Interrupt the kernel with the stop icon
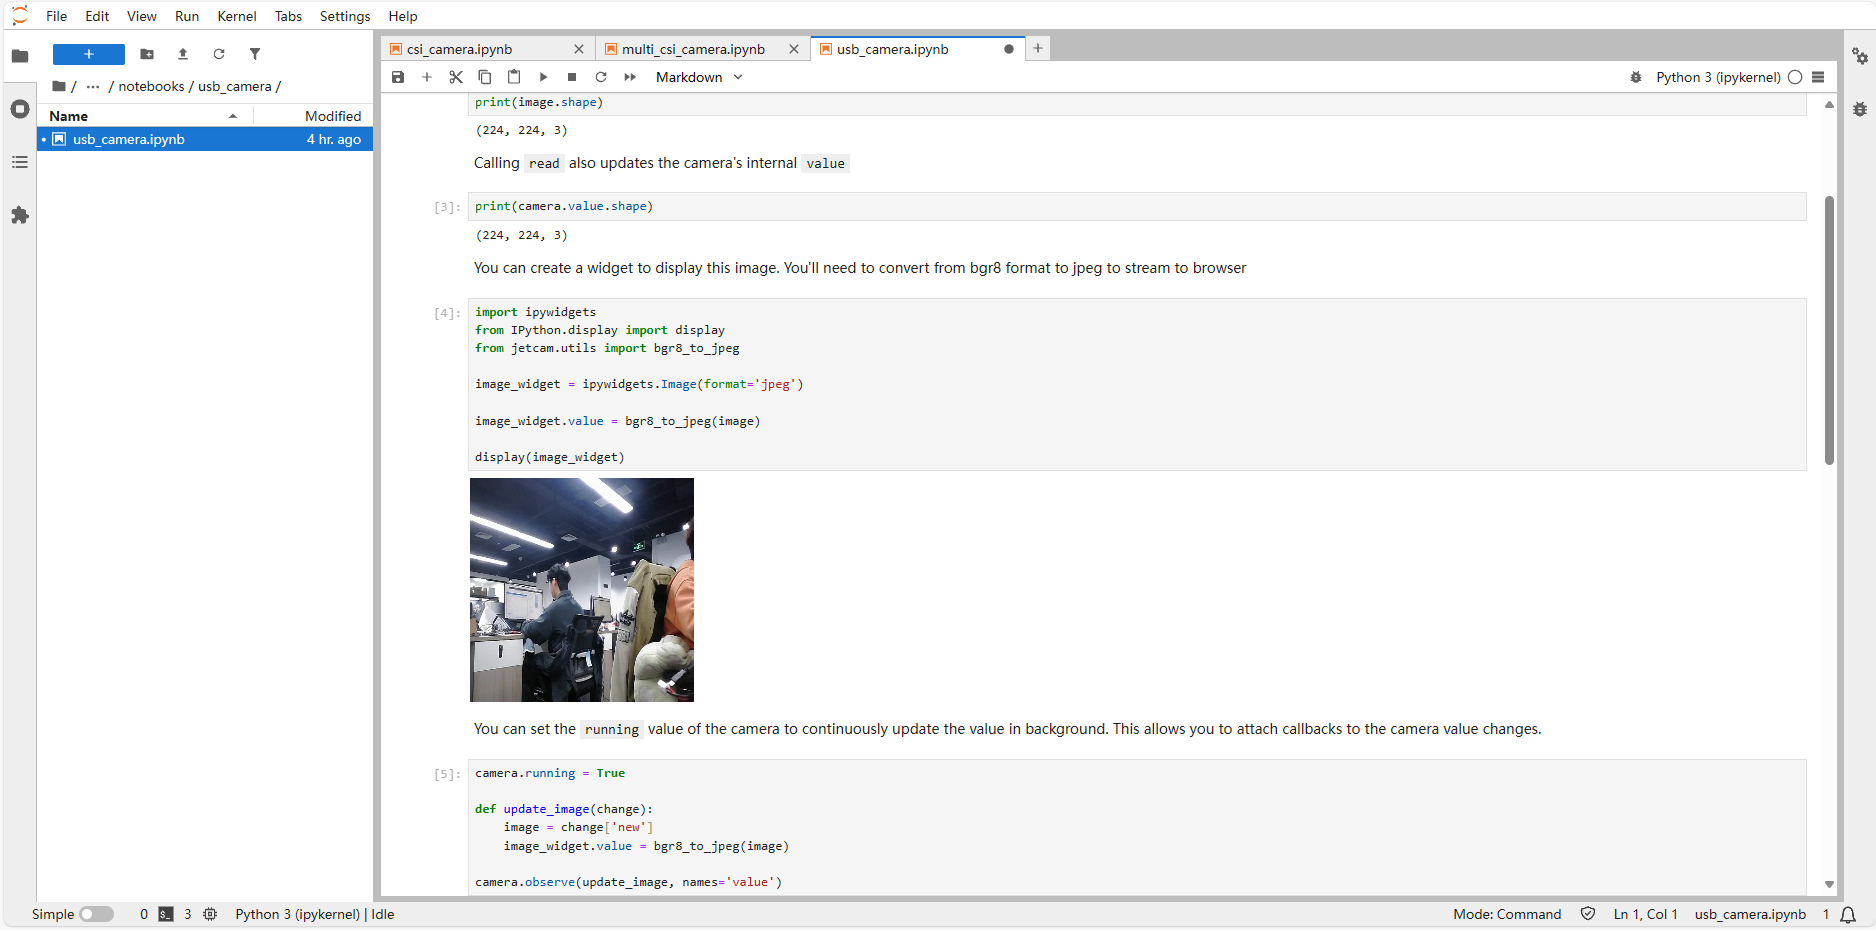This screenshot has width=1876, height=930. [572, 77]
